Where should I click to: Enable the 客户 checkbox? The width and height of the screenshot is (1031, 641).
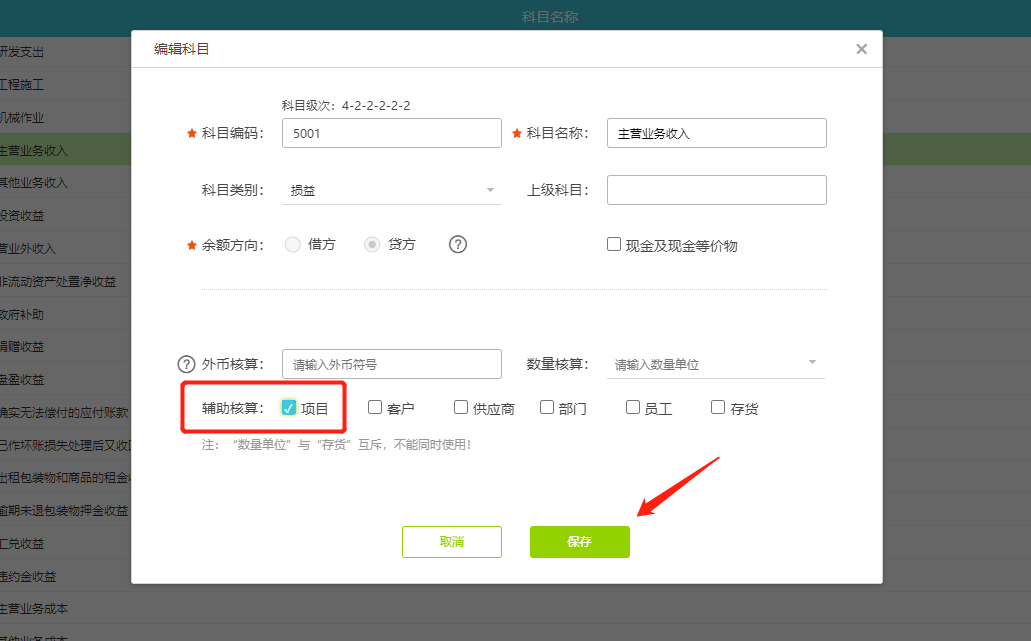click(x=375, y=407)
